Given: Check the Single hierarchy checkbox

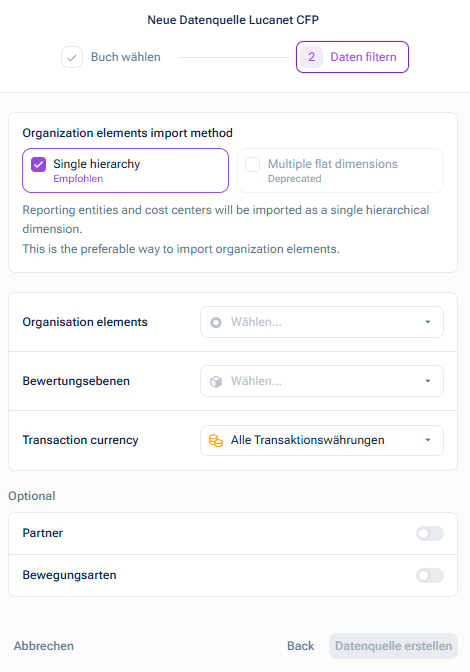Looking at the screenshot, I should (39, 164).
